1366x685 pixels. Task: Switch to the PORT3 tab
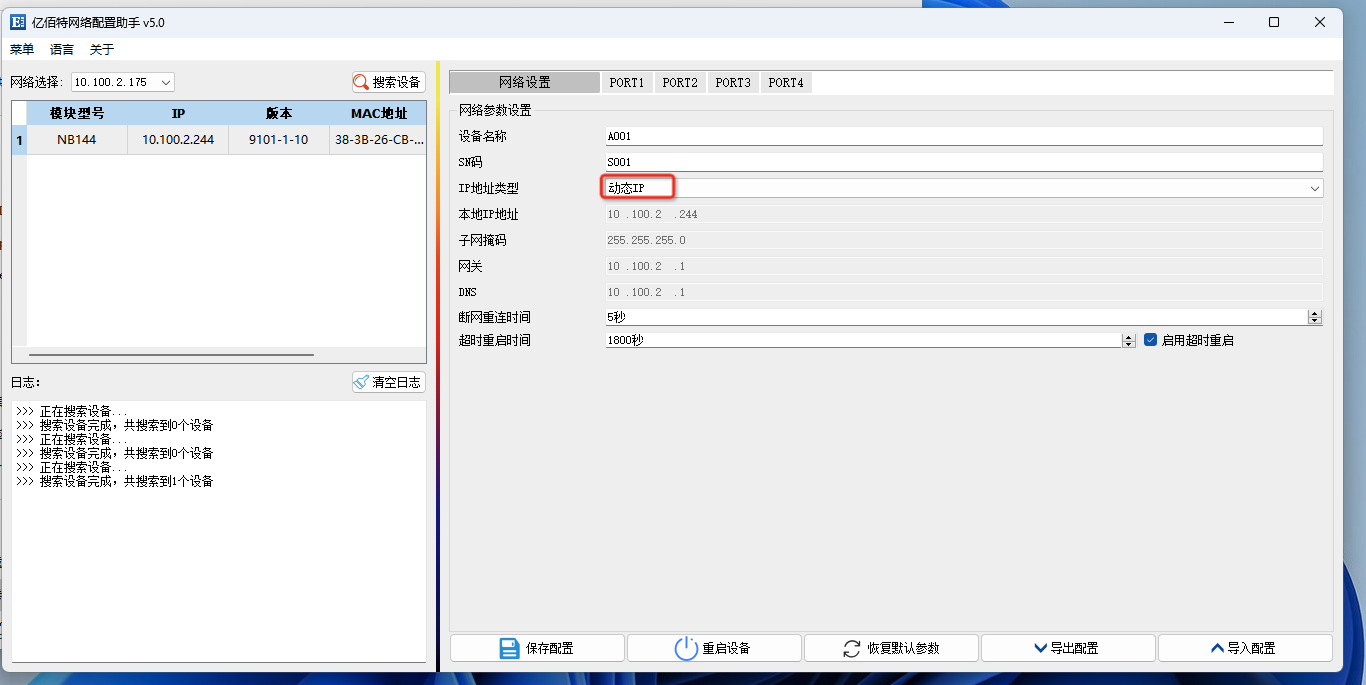click(x=733, y=82)
